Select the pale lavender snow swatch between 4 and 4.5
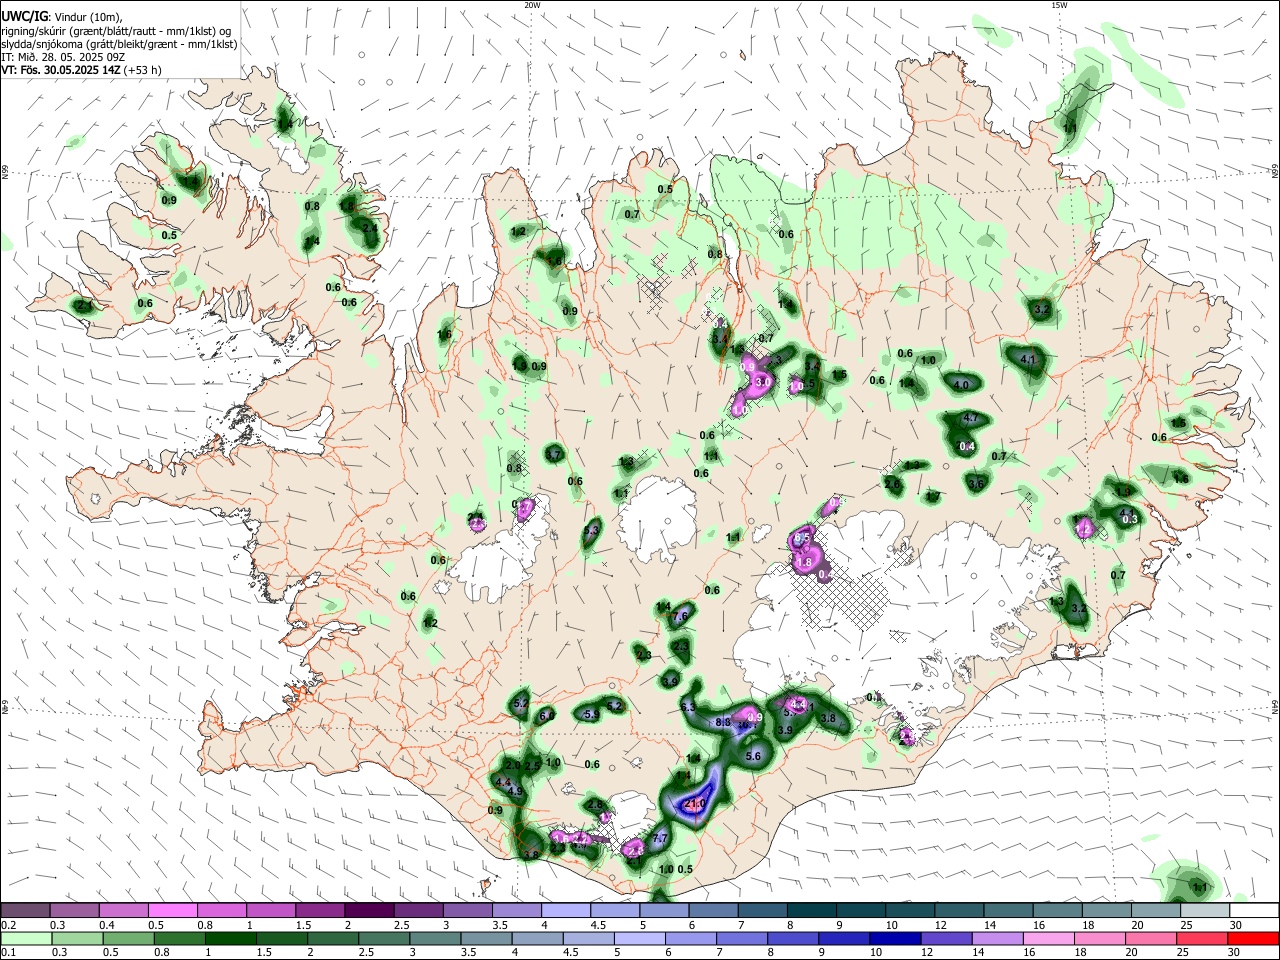Screen dimensions: 1280x960 (565, 910)
